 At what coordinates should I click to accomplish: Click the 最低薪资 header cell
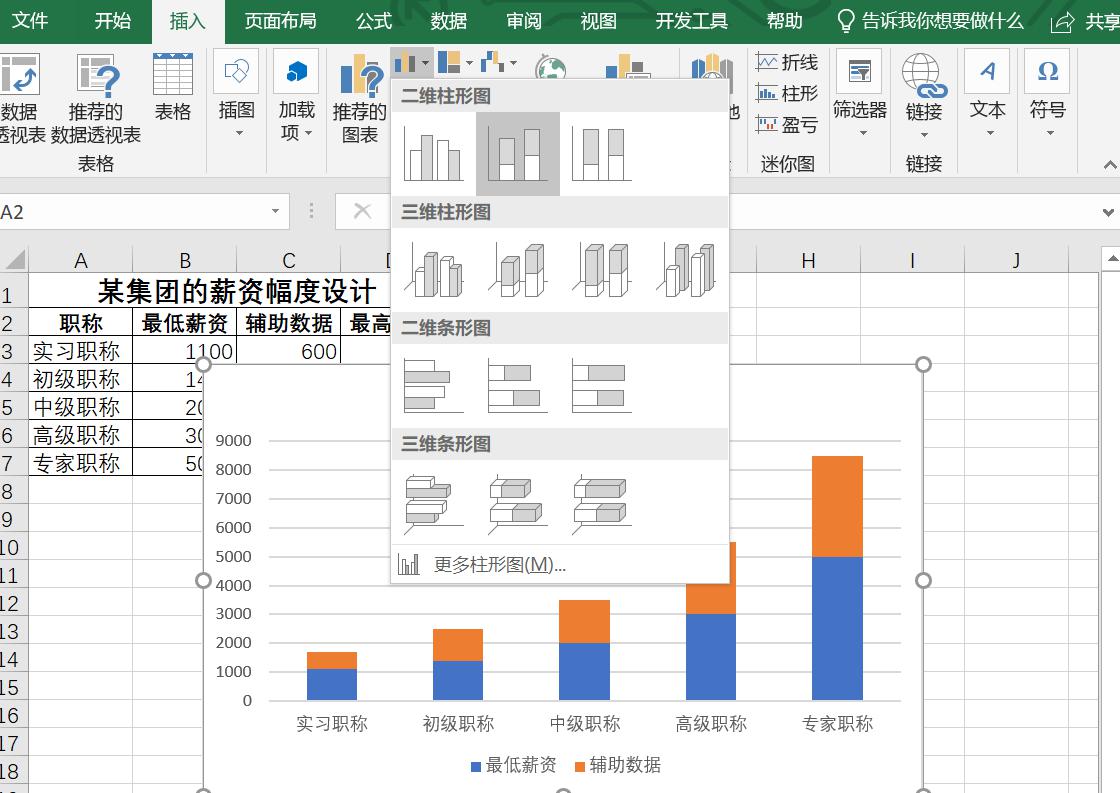(x=184, y=323)
